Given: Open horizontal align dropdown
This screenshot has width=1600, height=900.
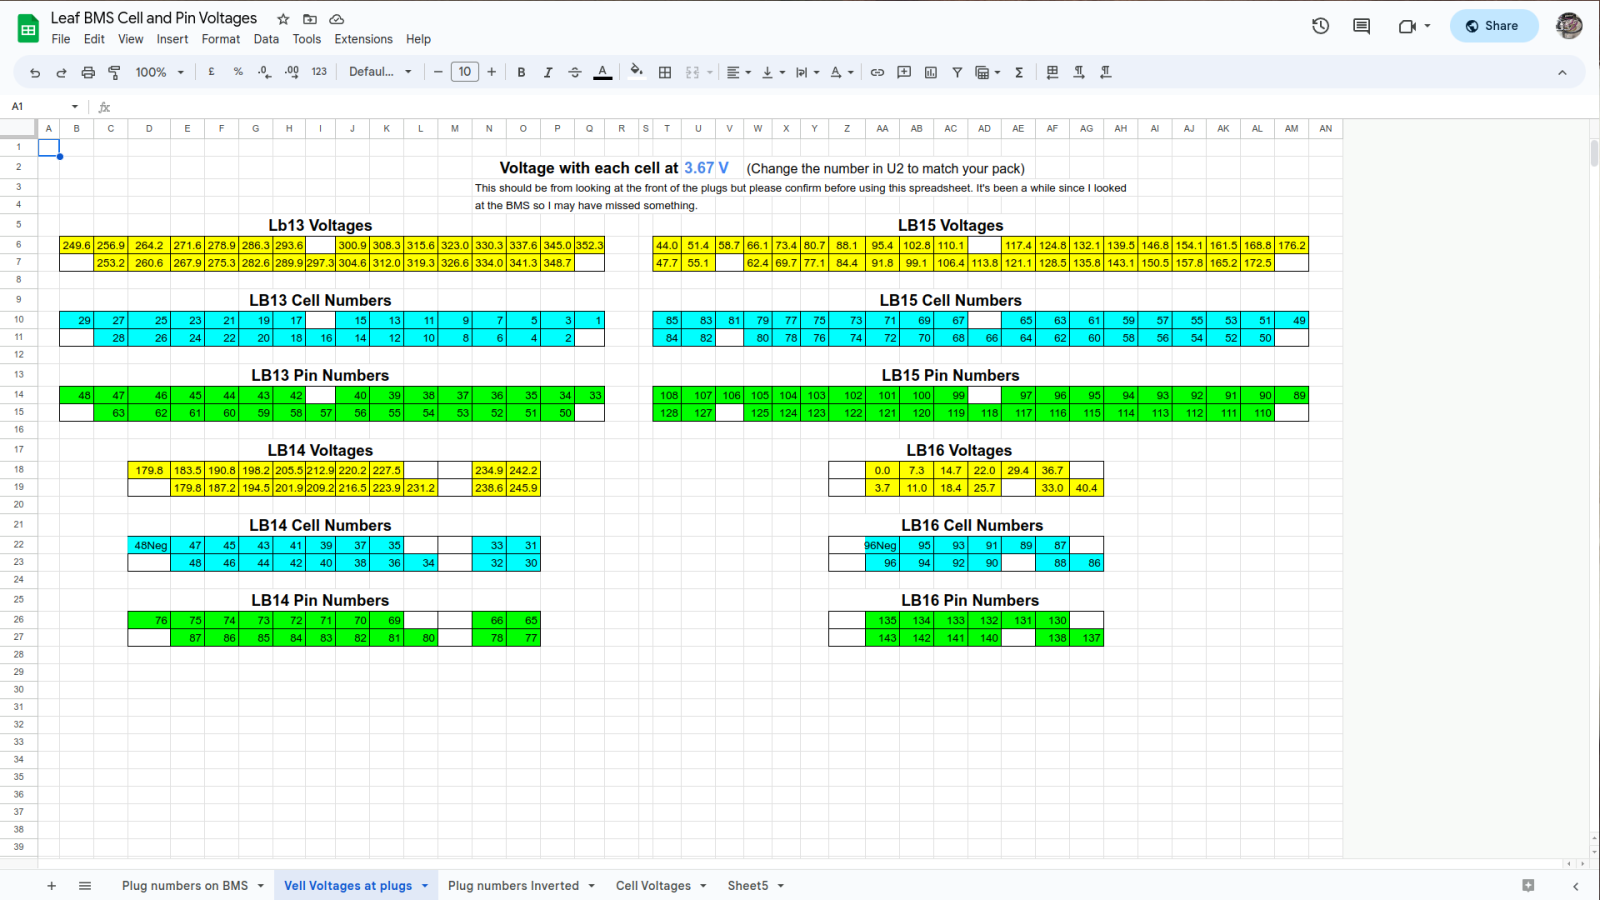Looking at the screenshot, I should (x=739, y=72).
